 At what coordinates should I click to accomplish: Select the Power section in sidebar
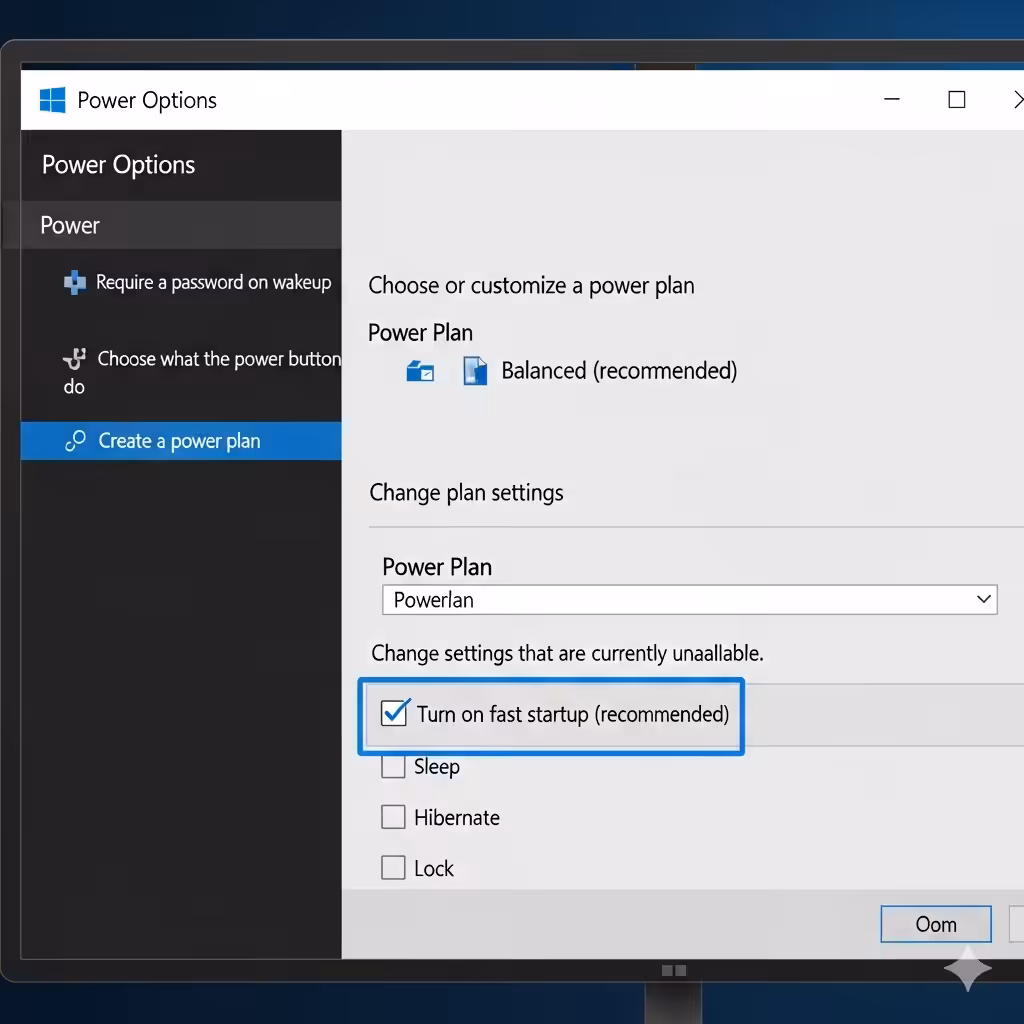[181, 225]
